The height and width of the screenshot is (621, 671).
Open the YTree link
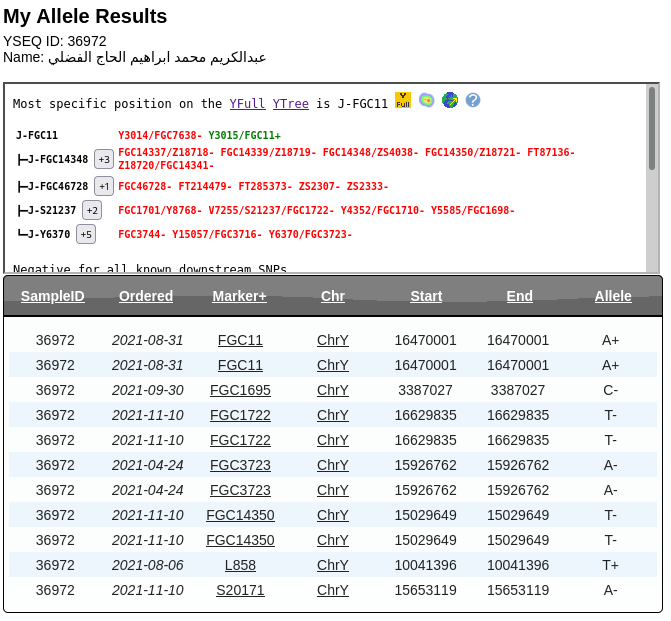click(293, 104)
